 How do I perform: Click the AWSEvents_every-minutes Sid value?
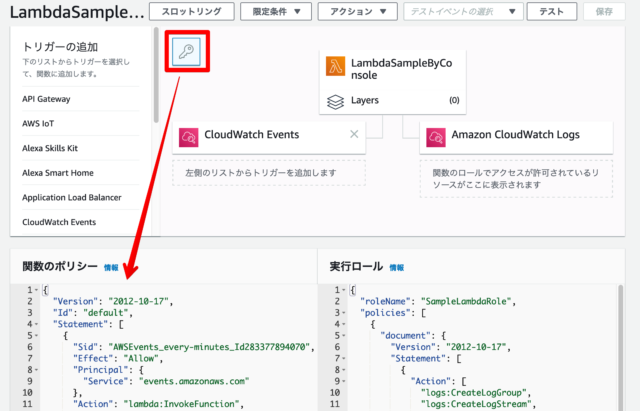click(209, 347)
